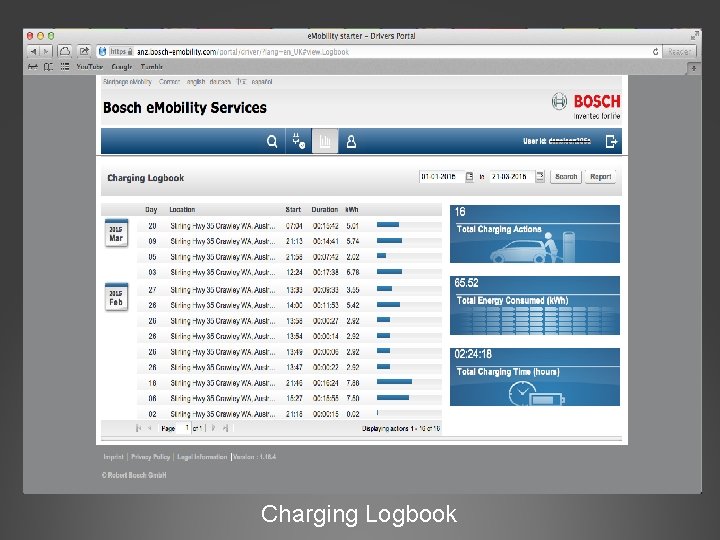Open the magnifier search icon in navigation bar
Viewport: 720px width, 540px height.
click(x=272, y=141)
